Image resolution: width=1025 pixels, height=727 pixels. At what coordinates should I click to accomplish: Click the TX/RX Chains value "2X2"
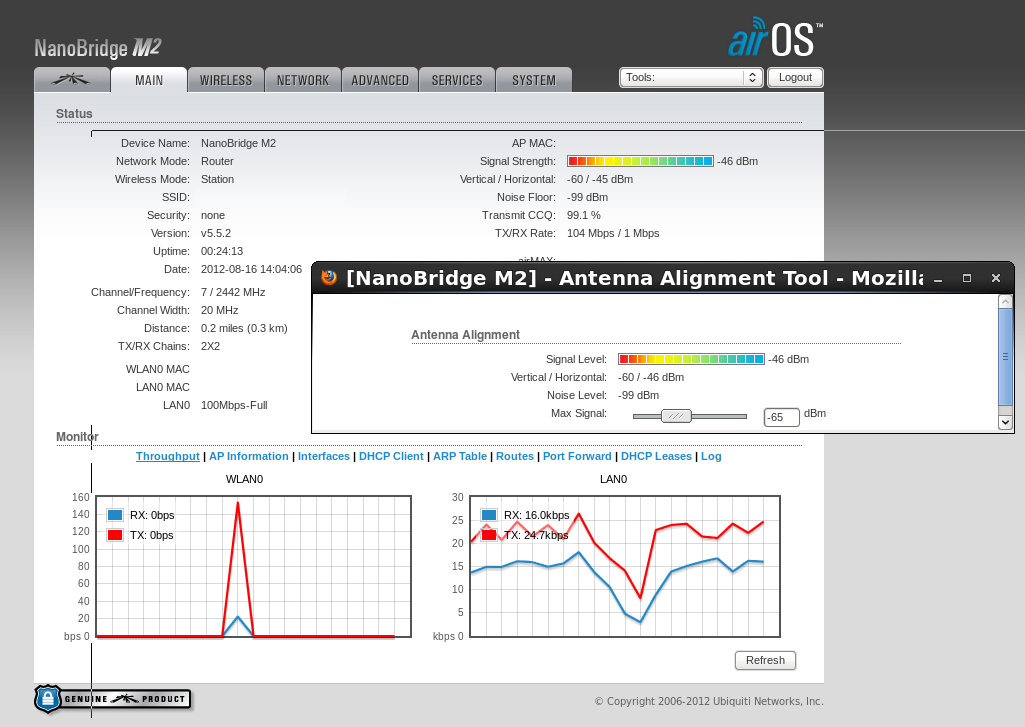210,346
